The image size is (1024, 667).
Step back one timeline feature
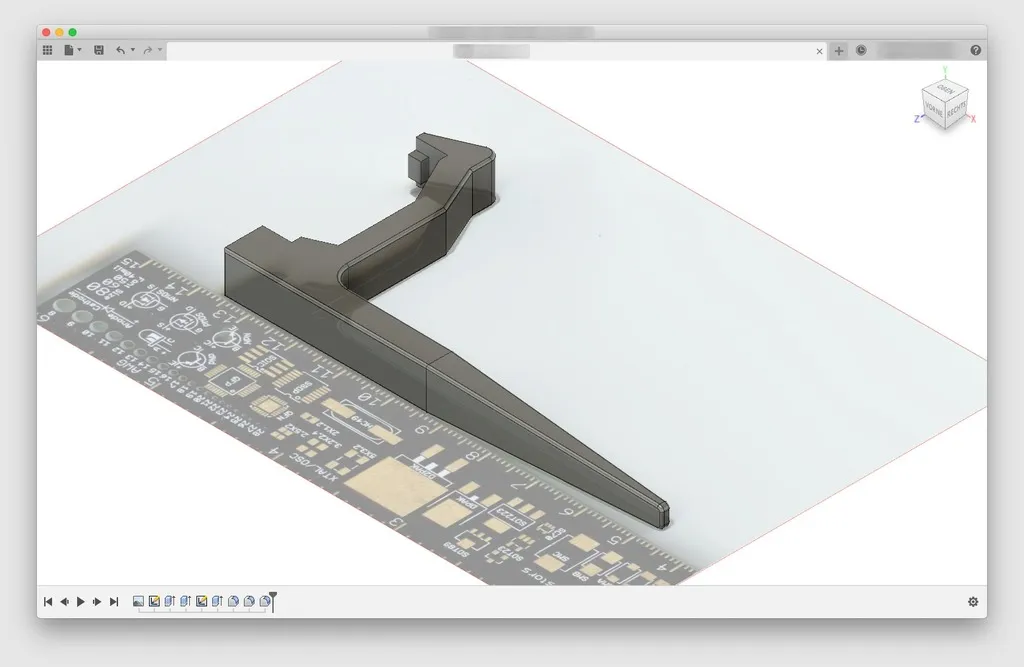pos(64,602)
